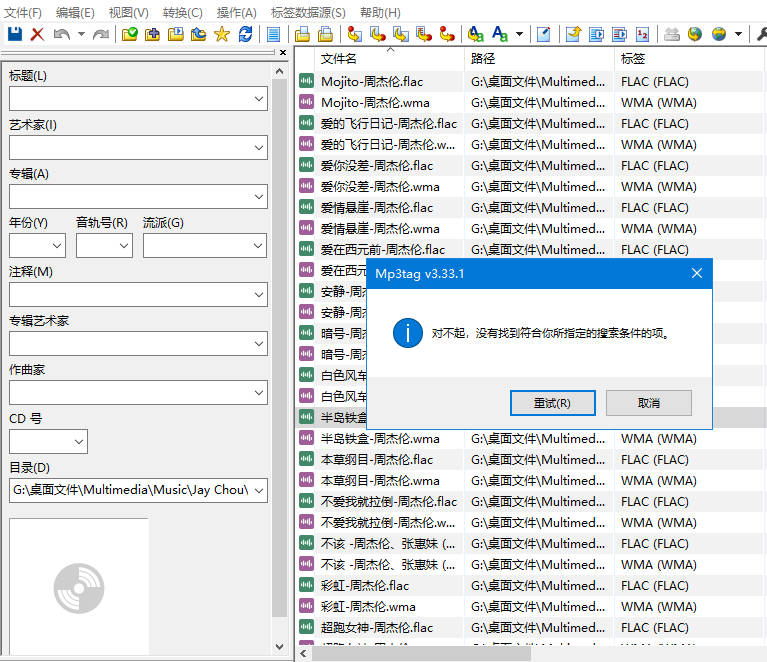This screenshot has width=767, height=662.
Task: Click the blue refresh arrows icon
Action: (x=245, y=34)
